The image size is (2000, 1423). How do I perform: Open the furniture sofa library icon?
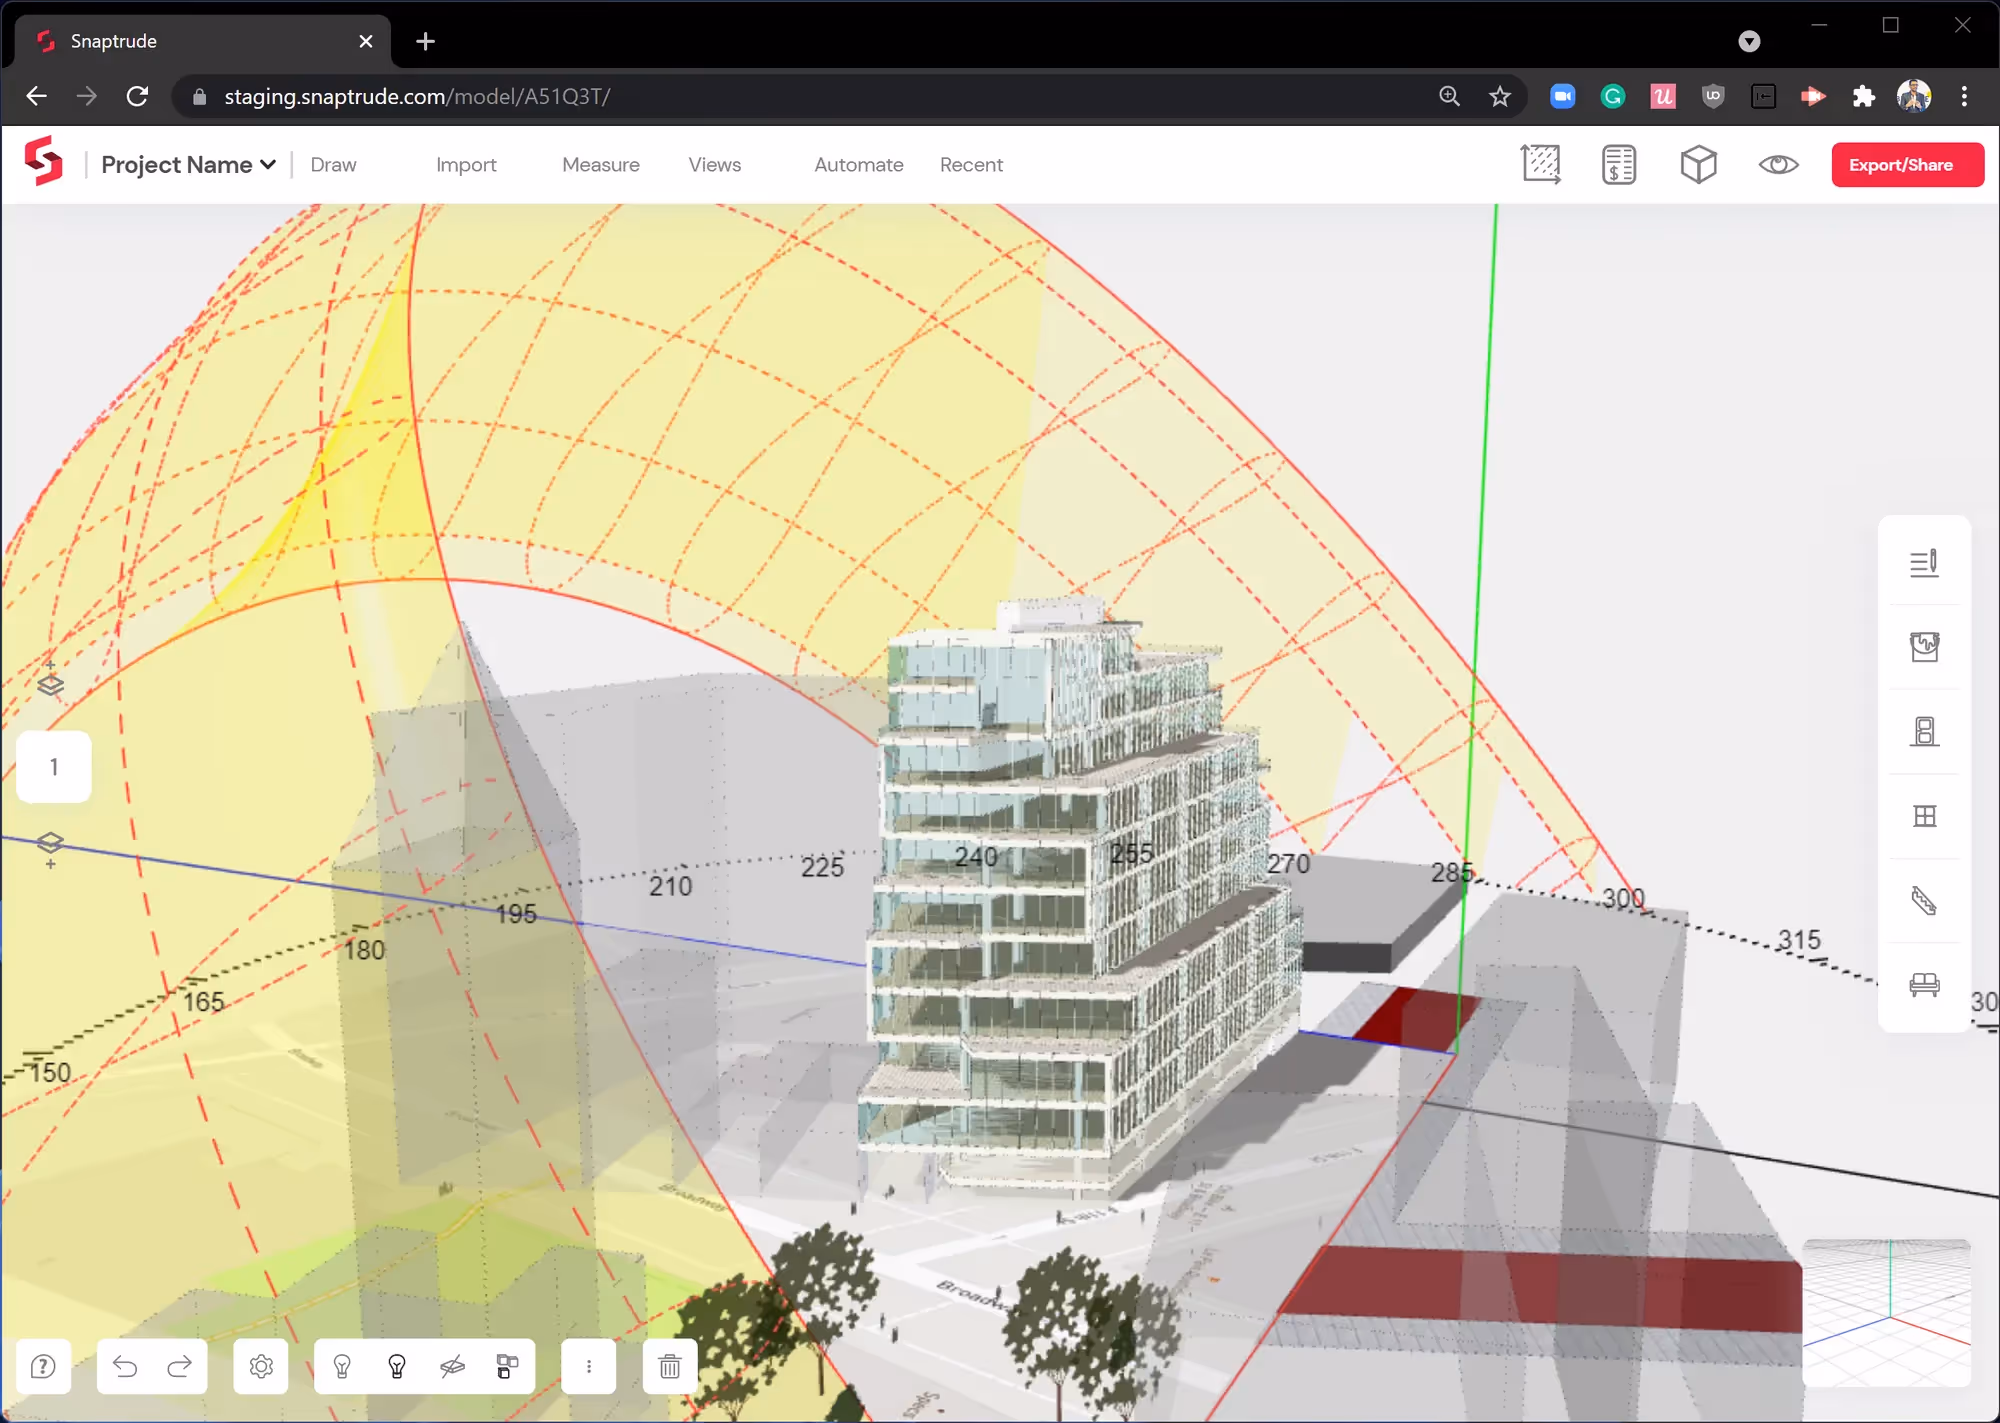pos(1924,985)
